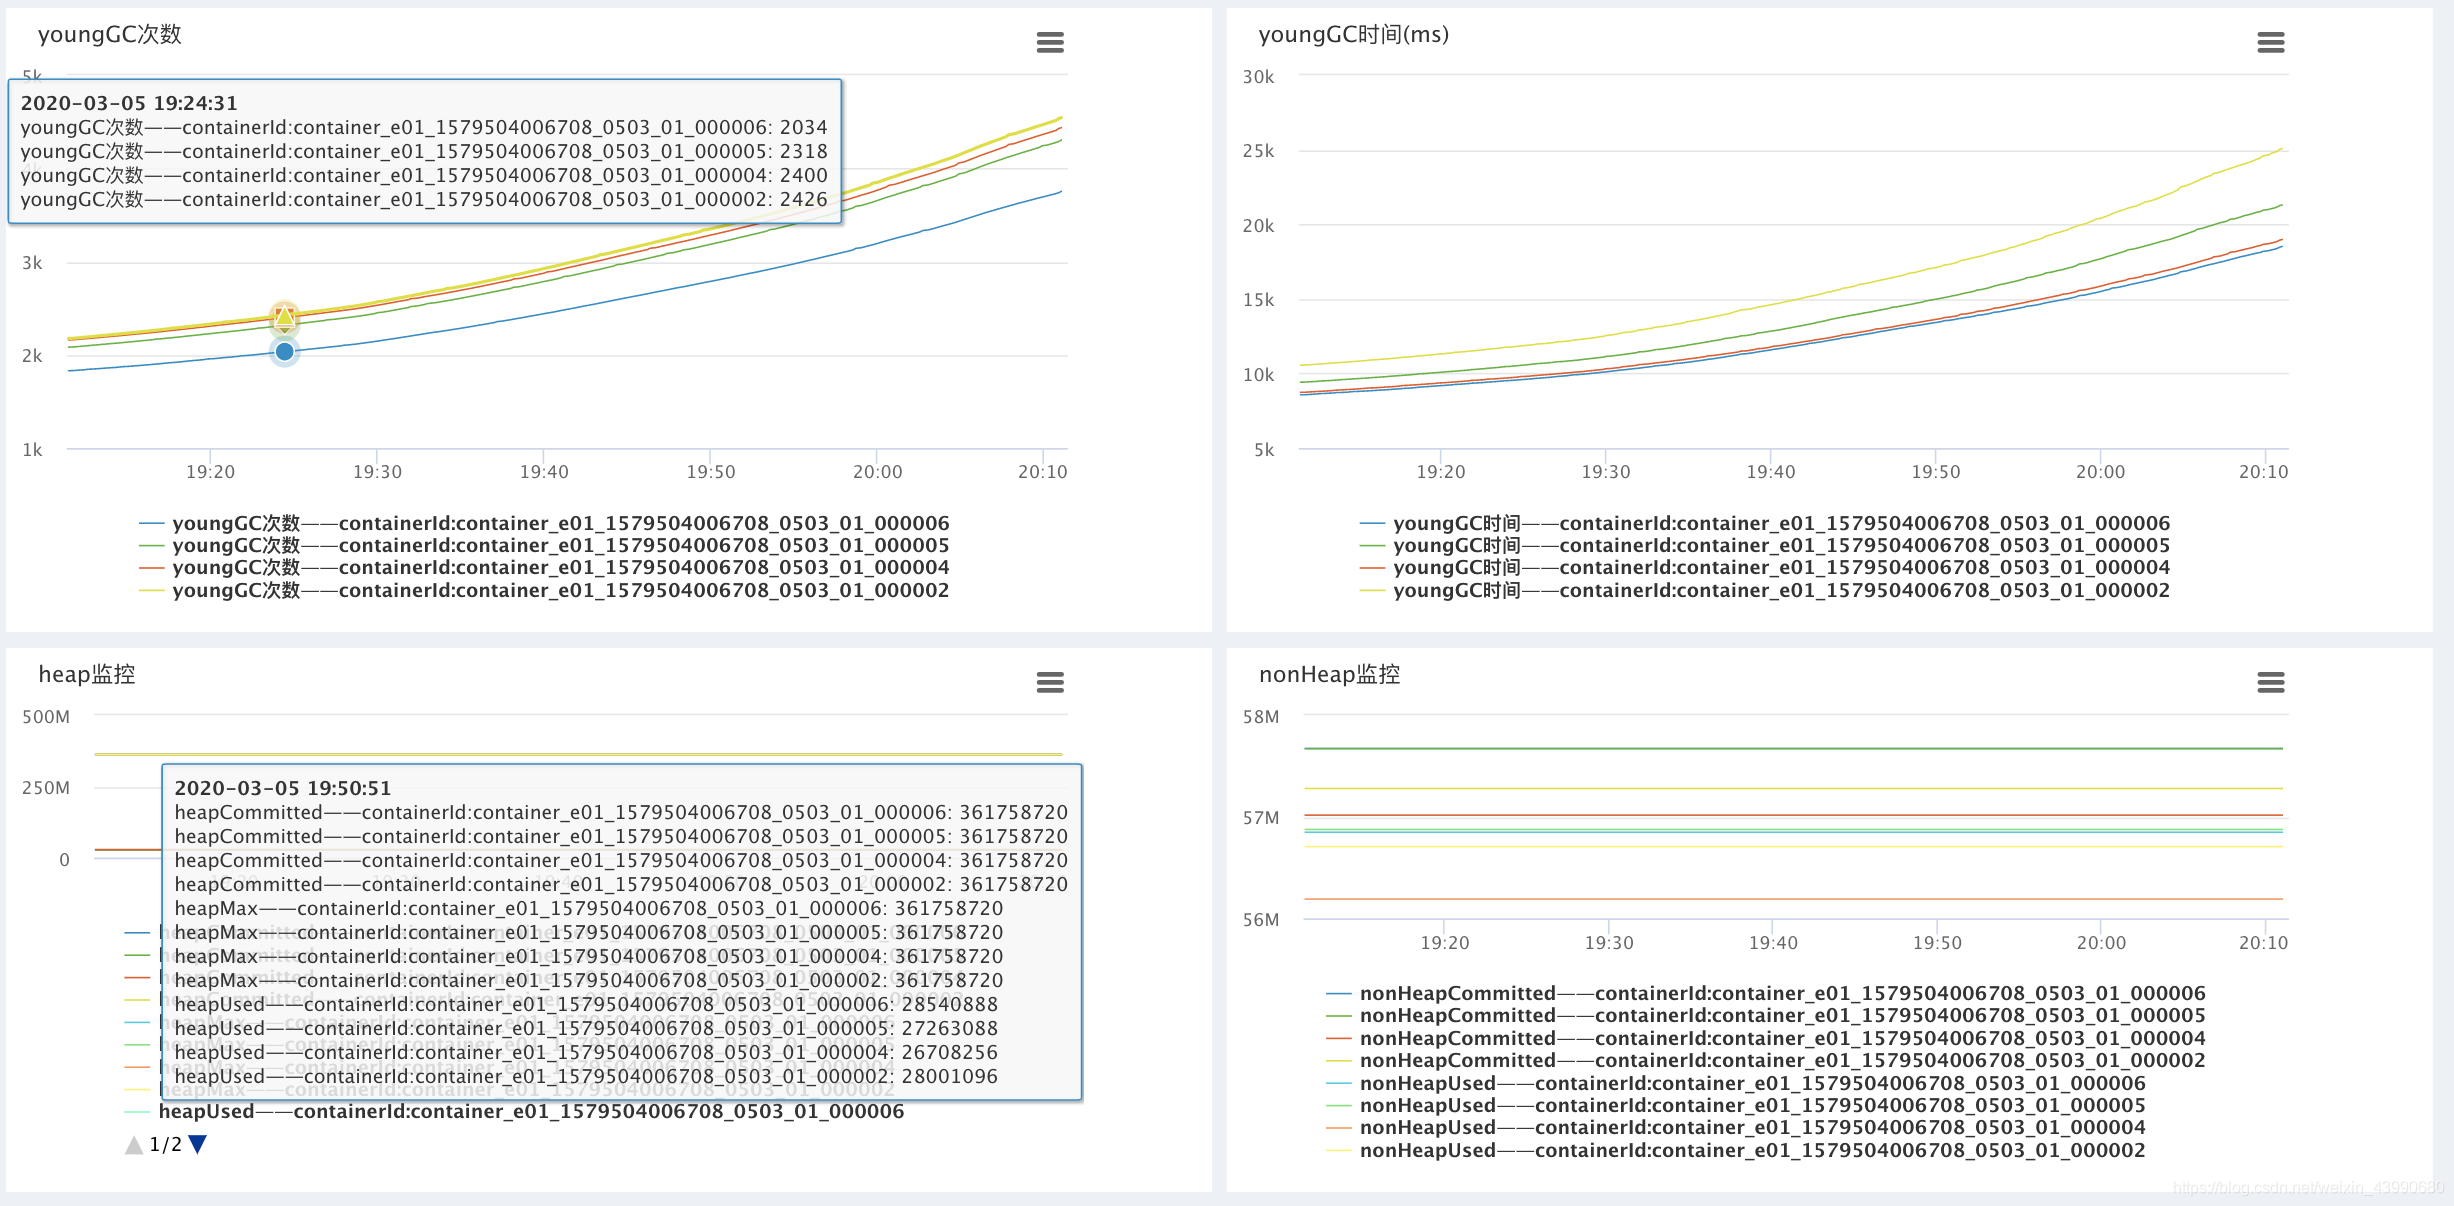The image size is (2454, 1206).
Task: Go to previous legend page in heap监控
Action: point(134,1144)
